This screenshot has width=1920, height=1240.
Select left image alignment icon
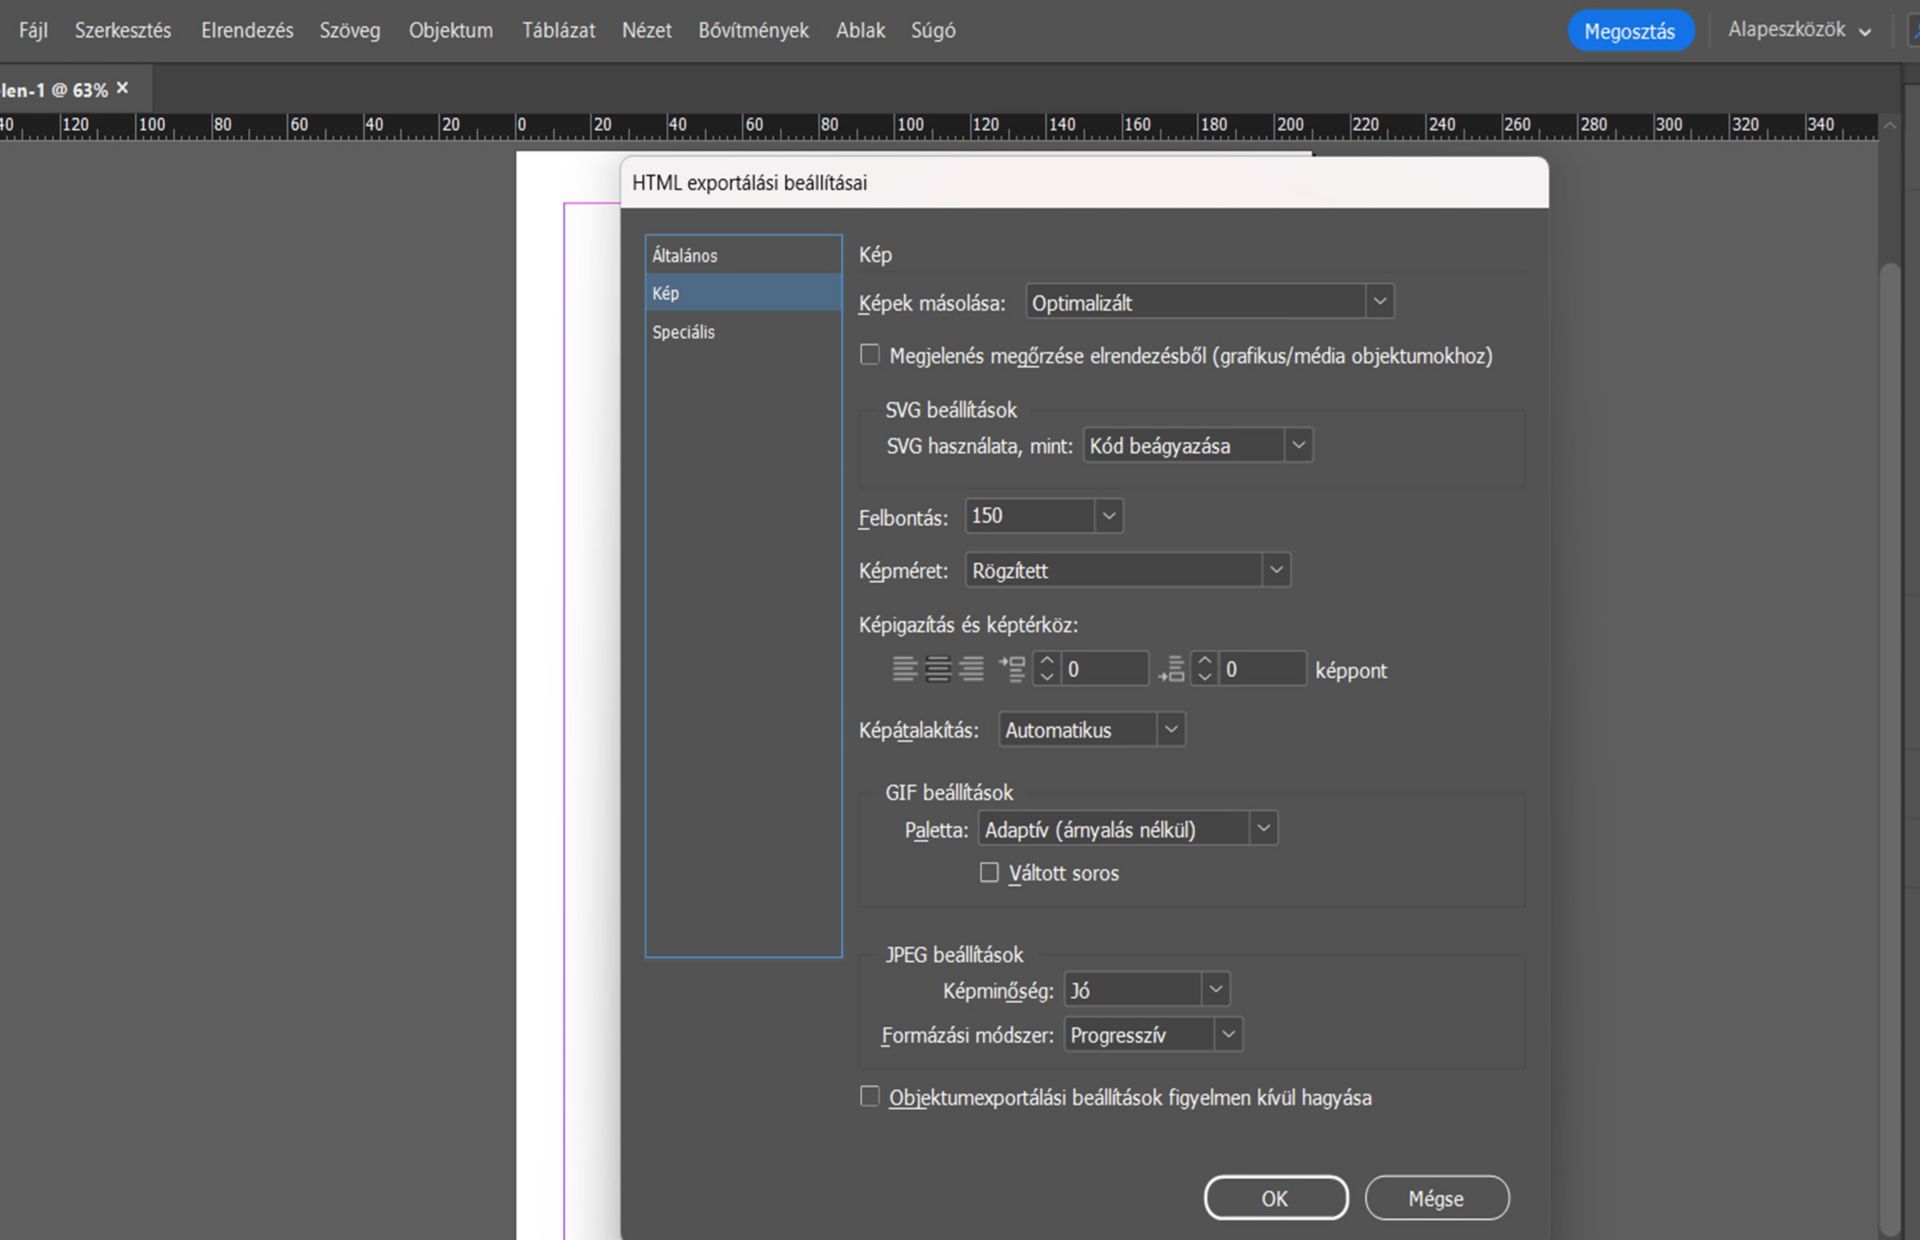coord(904,669)
